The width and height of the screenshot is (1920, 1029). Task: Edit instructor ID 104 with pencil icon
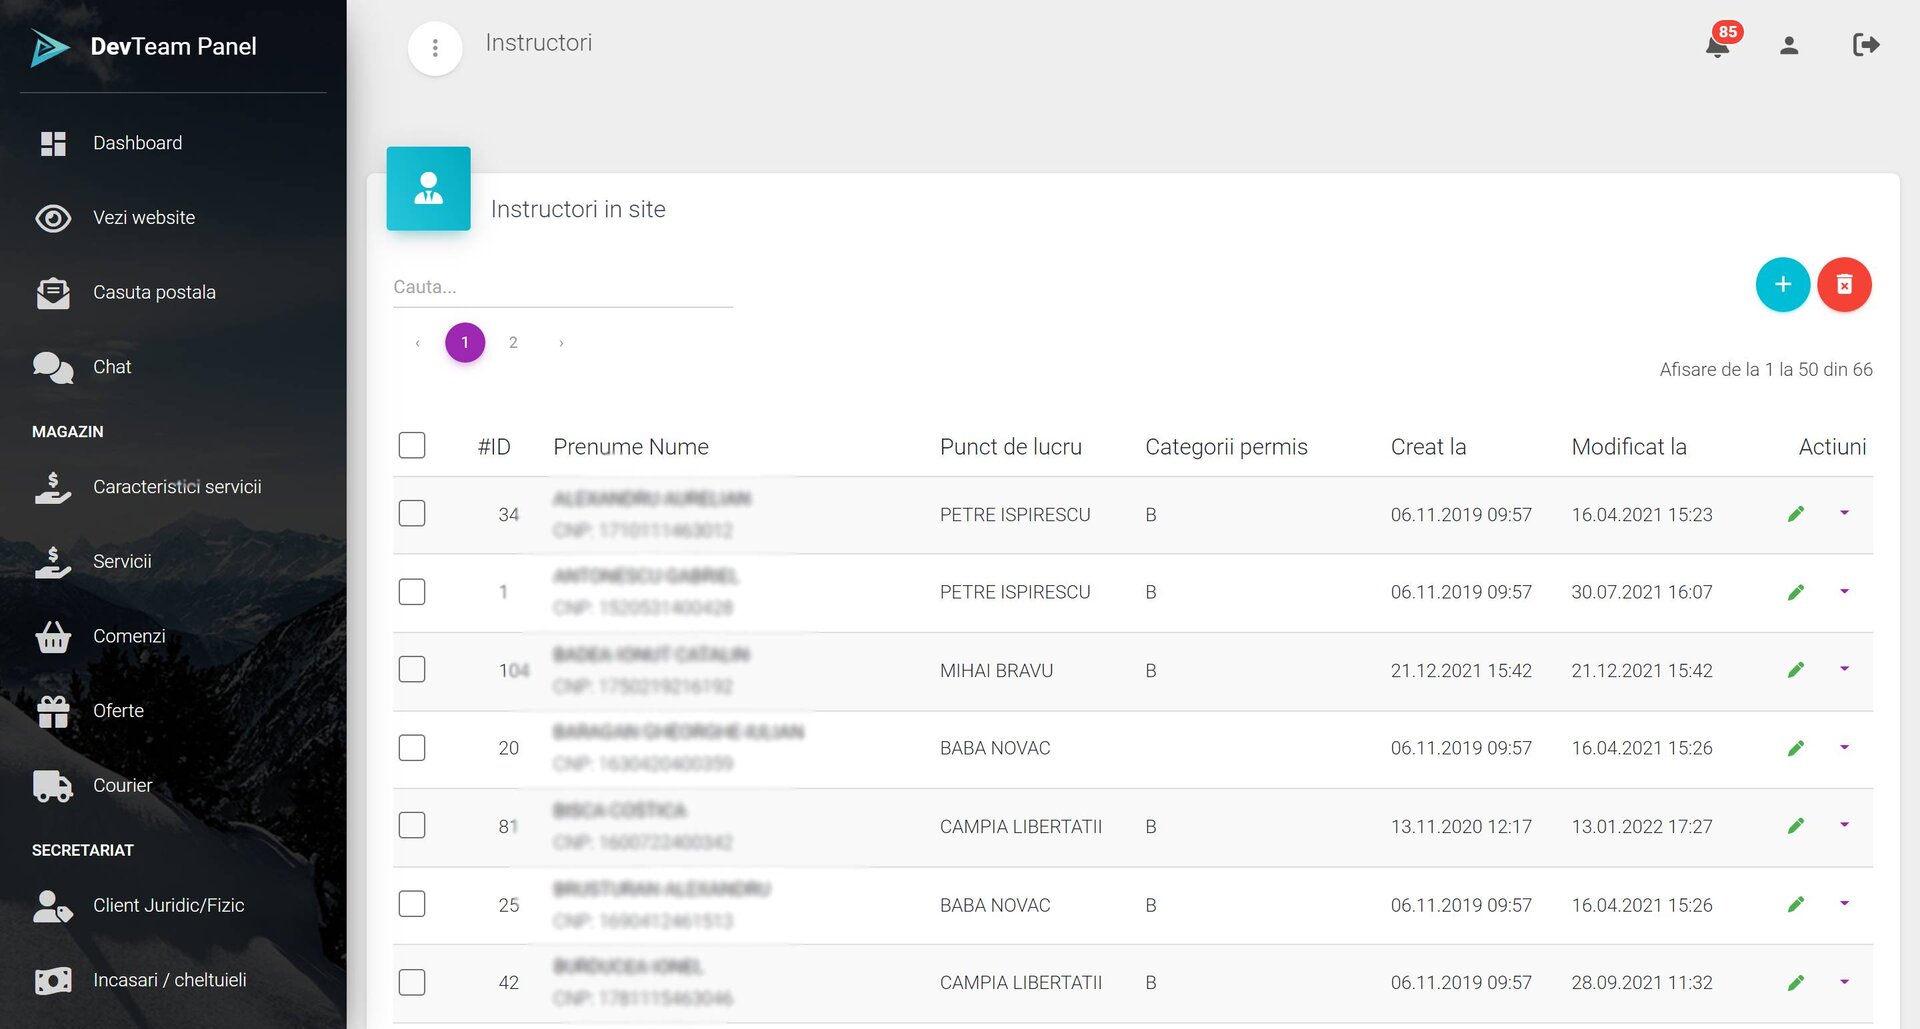(x=1796, y=670)
